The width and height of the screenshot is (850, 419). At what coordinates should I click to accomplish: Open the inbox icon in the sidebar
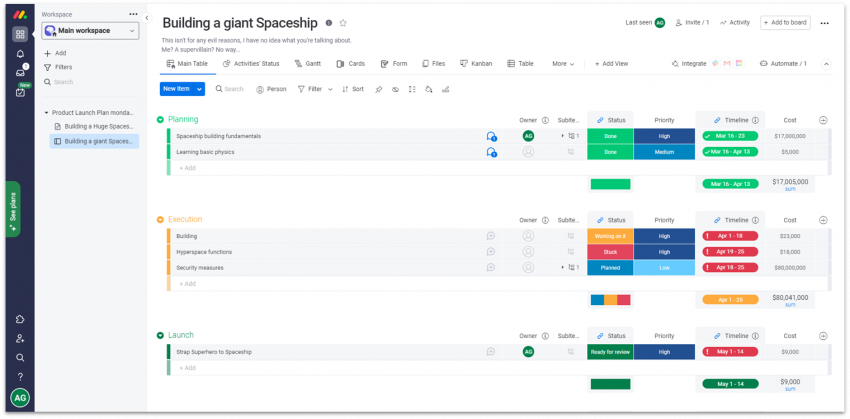tap(20, 72)
